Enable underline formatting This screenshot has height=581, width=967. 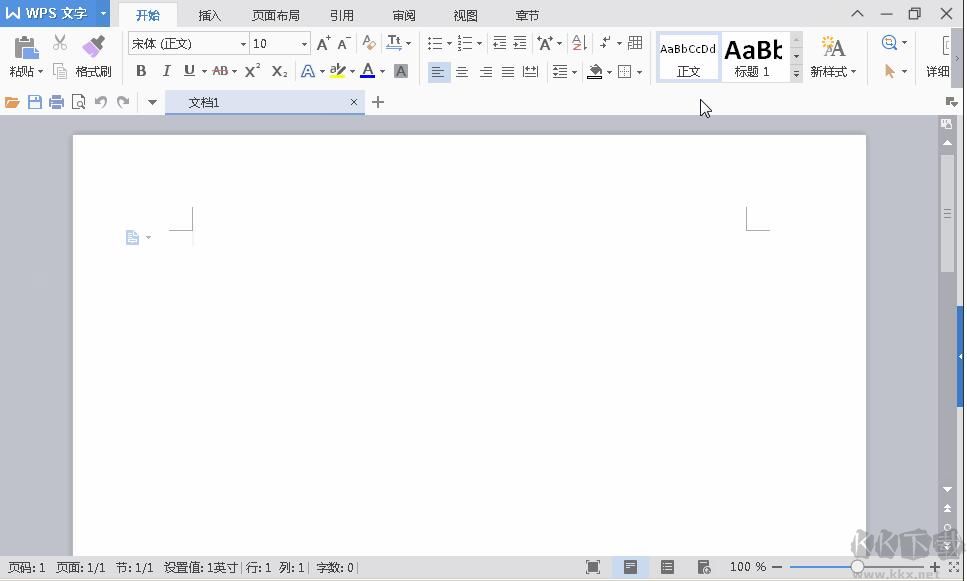pos(190,71)
